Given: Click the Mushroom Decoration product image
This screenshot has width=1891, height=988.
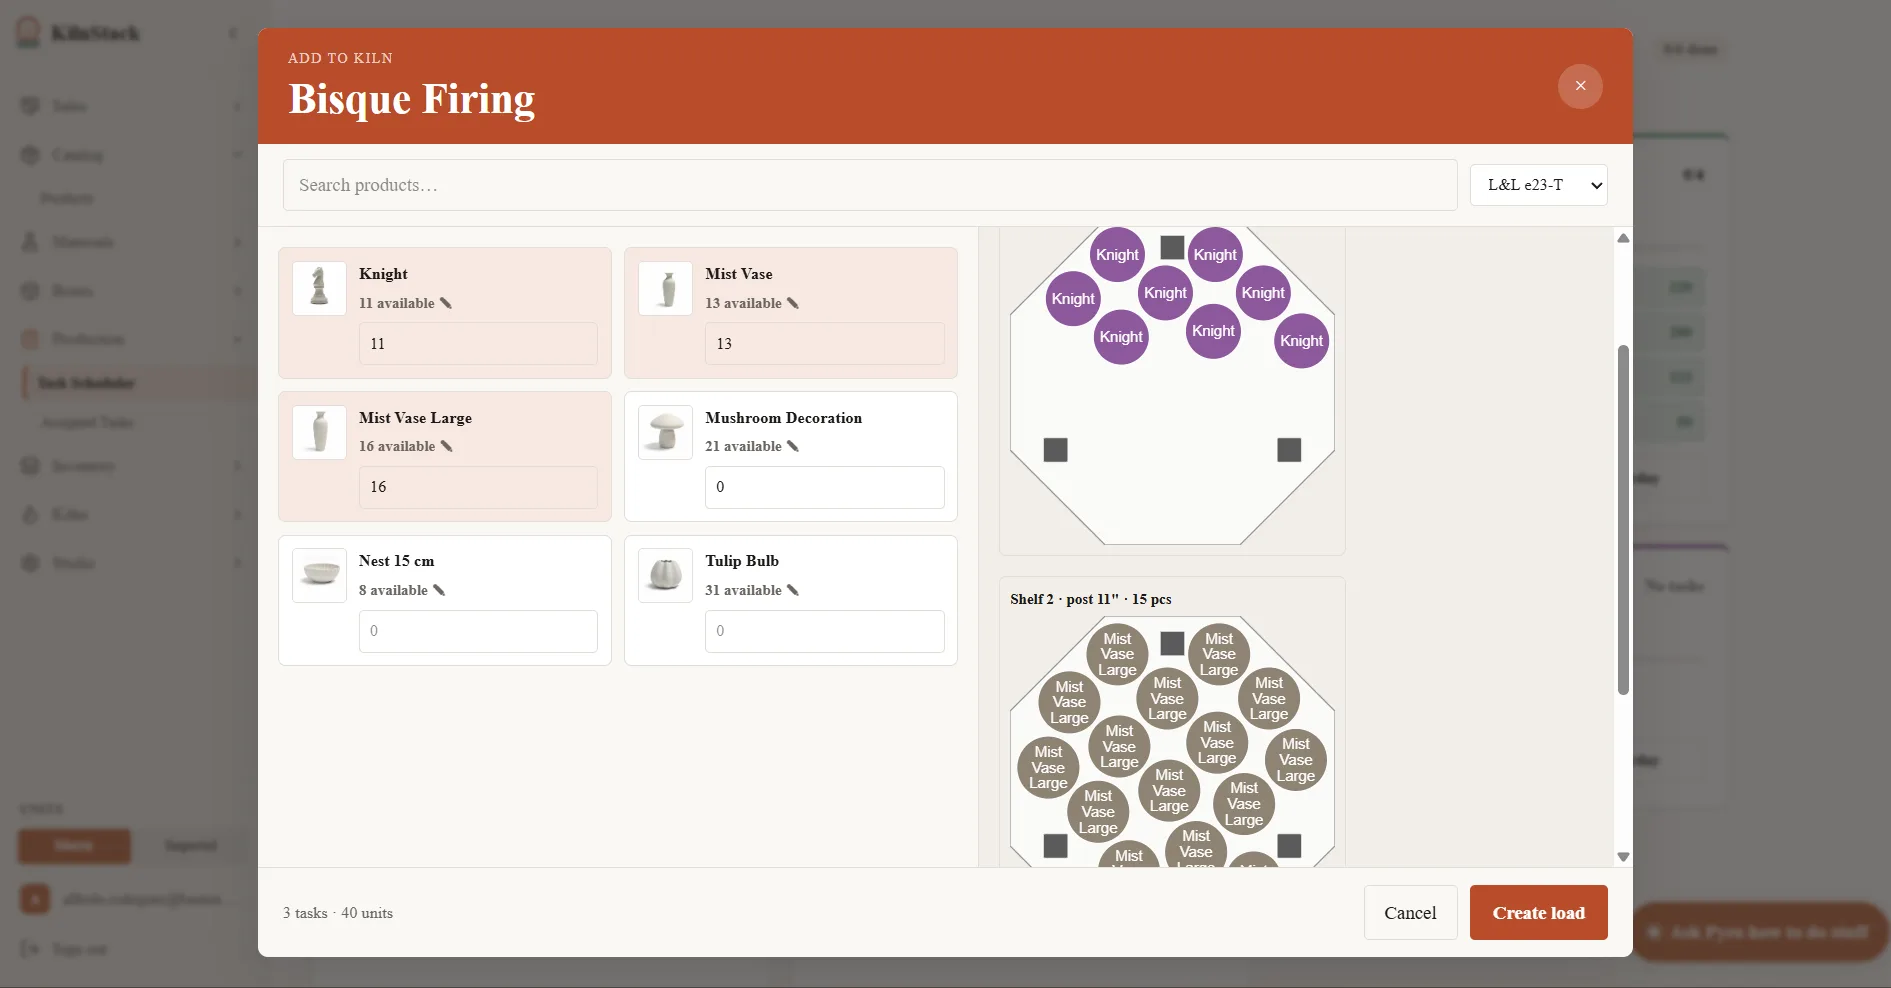Looking at the screenshot, I should [x=665, y=432].
